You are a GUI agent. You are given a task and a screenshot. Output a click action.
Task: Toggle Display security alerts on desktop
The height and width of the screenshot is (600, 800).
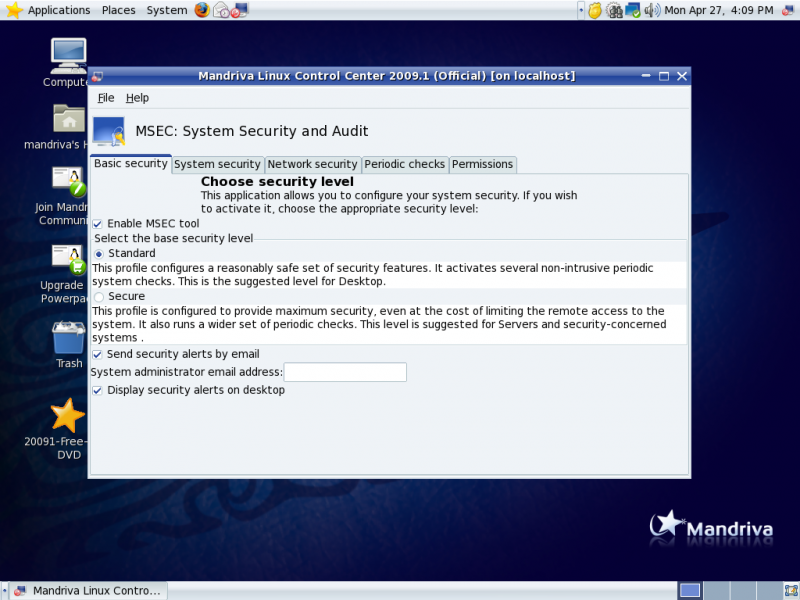coord(97,390)
